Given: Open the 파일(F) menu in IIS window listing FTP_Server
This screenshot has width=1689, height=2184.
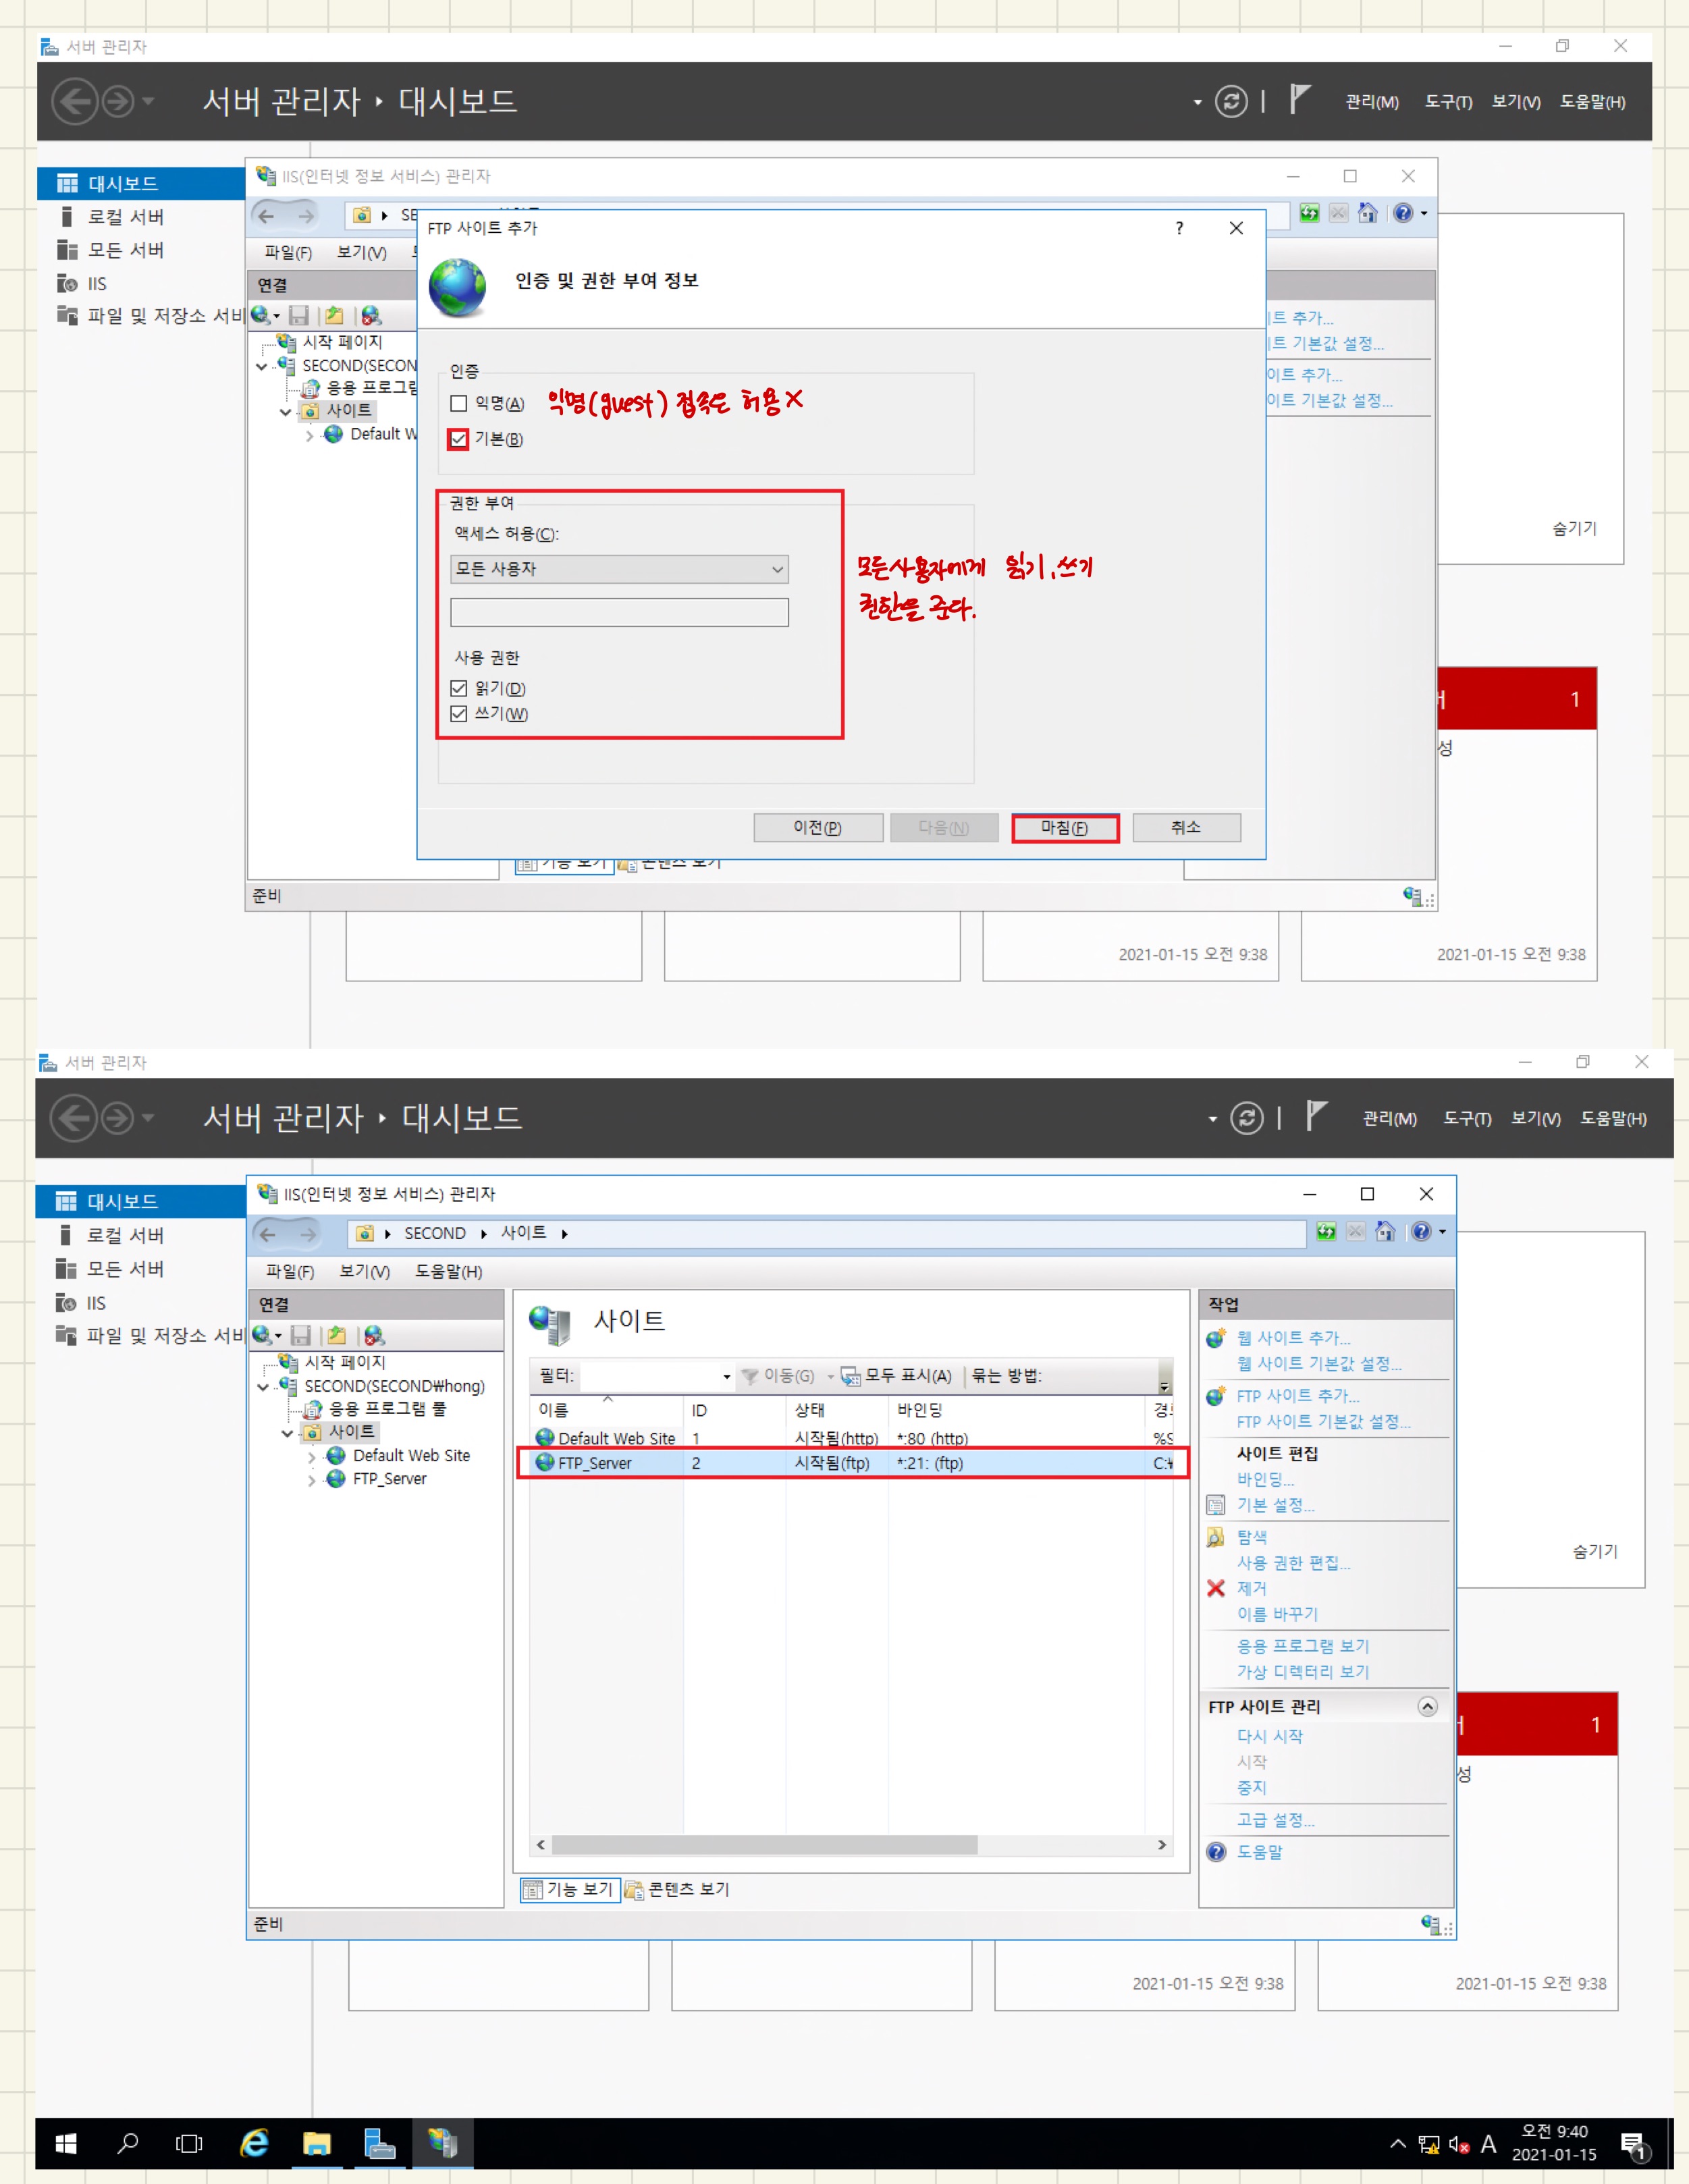Looking at the screenshot, I should pyautogui.click(x=290, y=1272).
